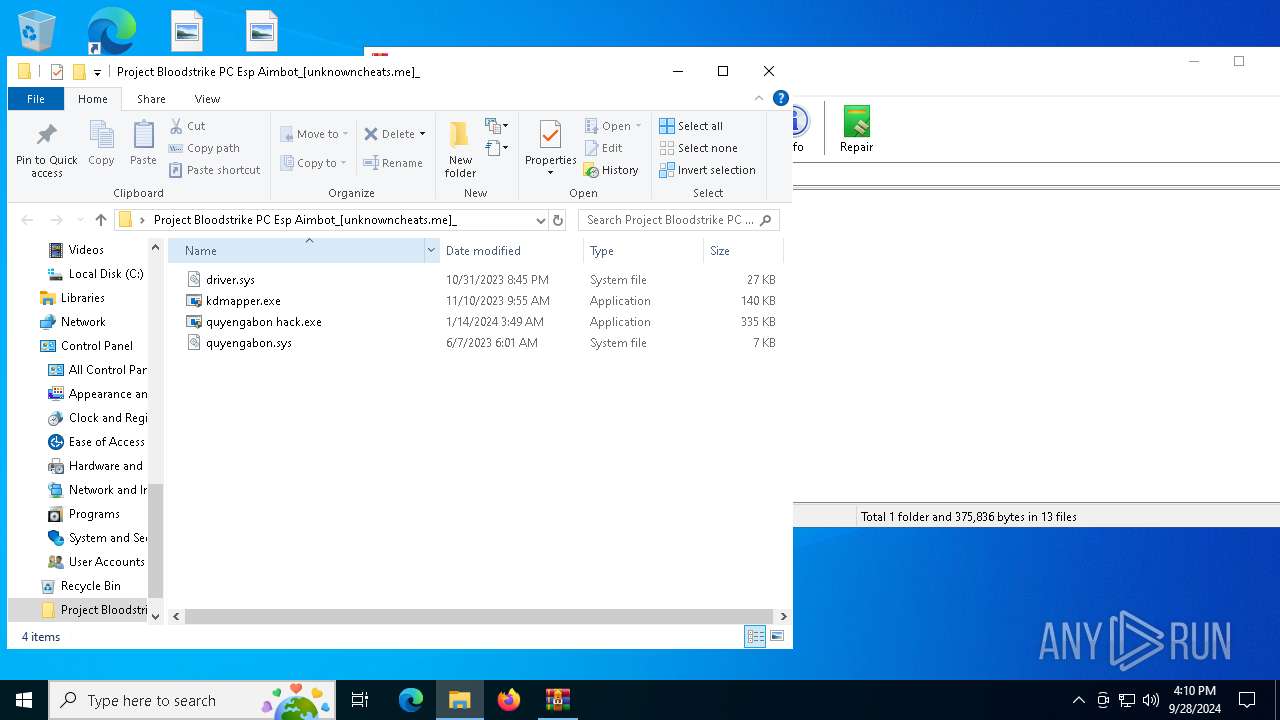The image size is (1280, 720).
Task: Click the horizontal scrollbar in file list
Action: (x=479, y=616)
